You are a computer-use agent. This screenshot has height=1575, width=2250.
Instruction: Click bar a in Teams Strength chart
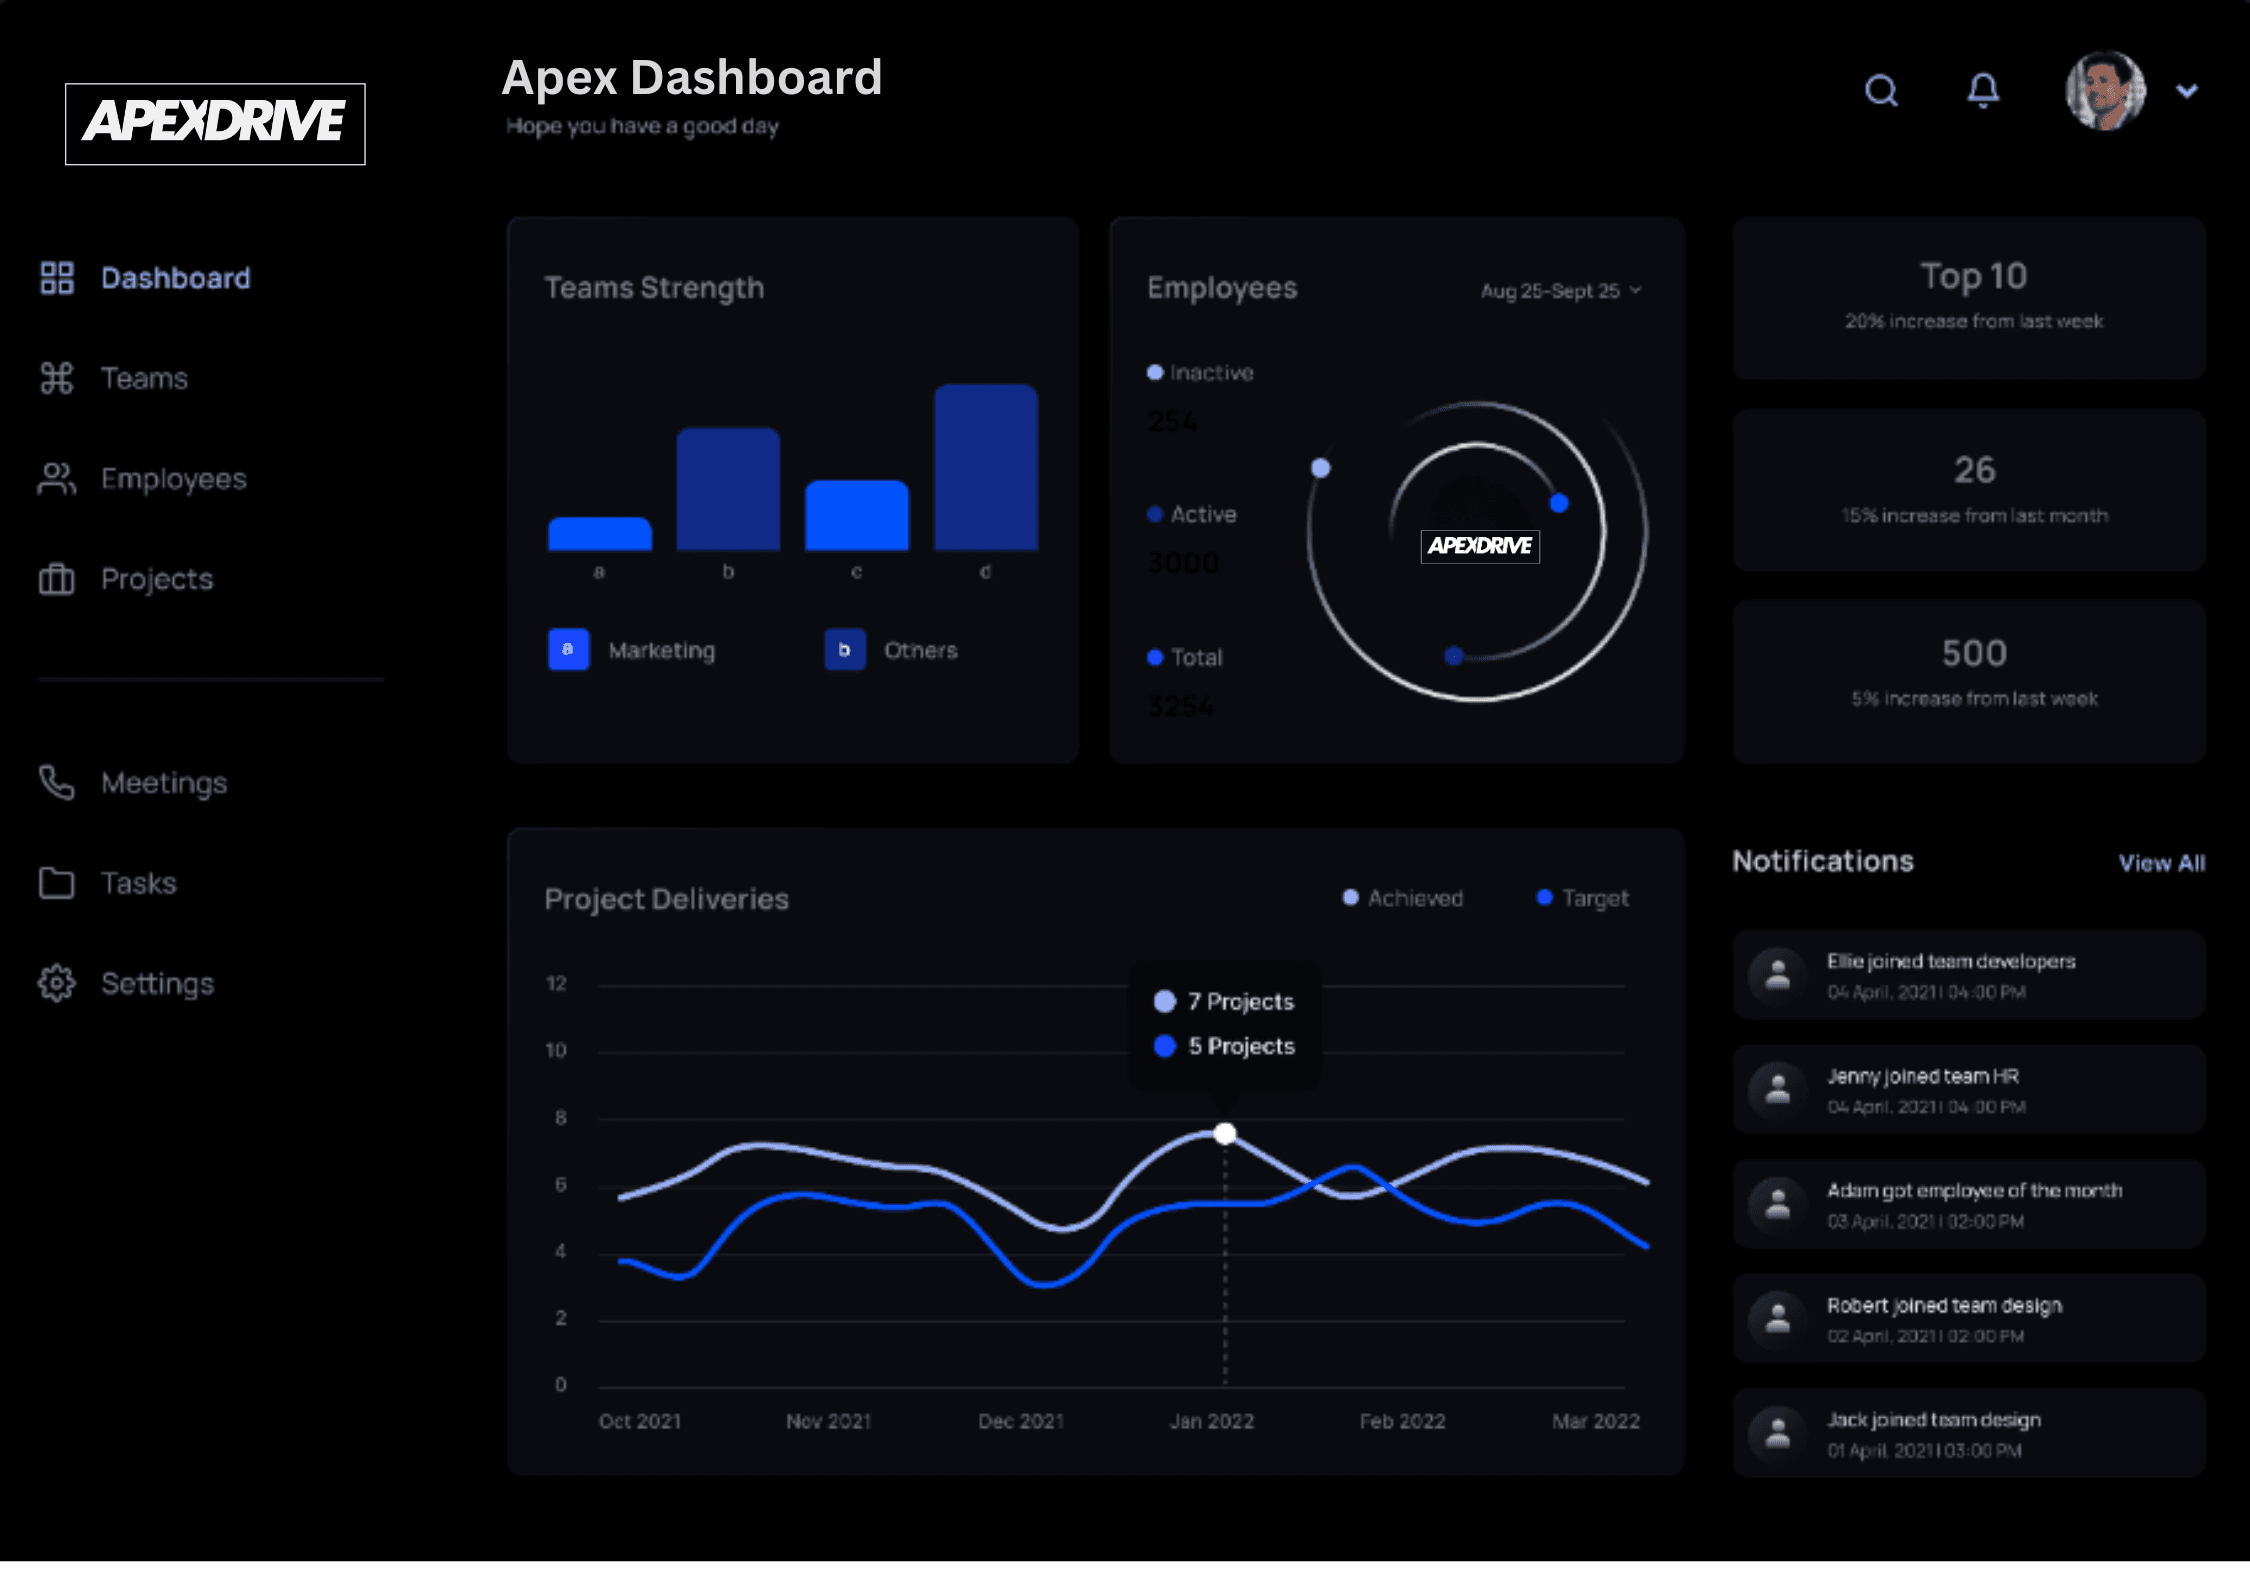600,534
